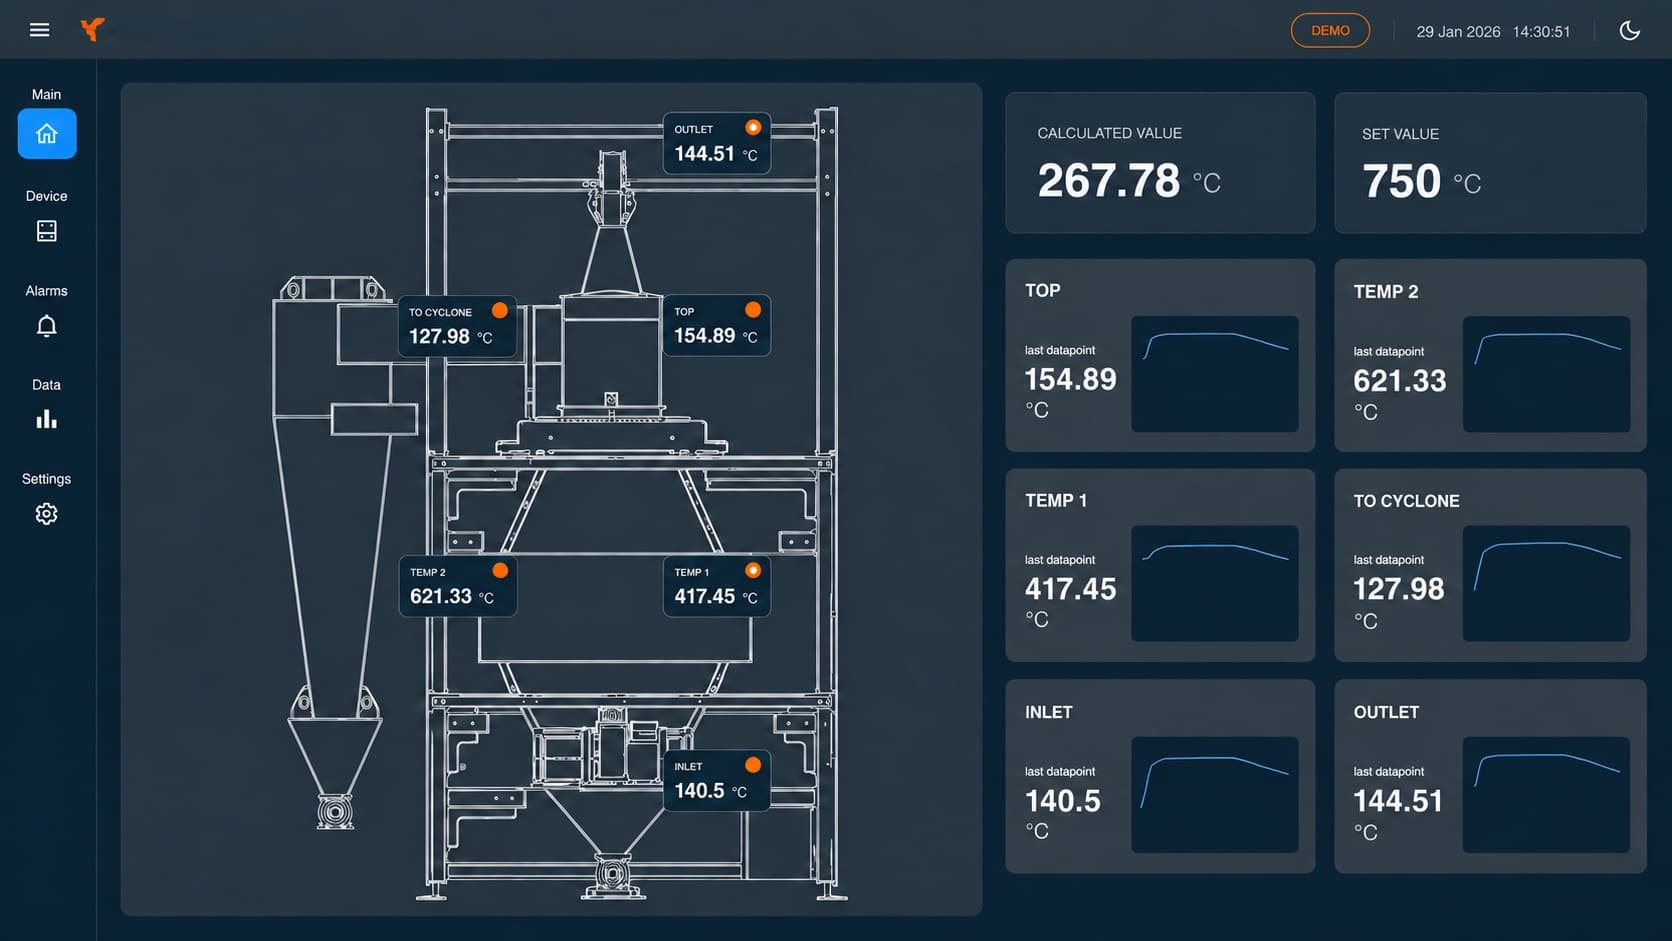Open Alarms bell icon
The height and width of the screenshot is (941, 1672).
point(47,326)
